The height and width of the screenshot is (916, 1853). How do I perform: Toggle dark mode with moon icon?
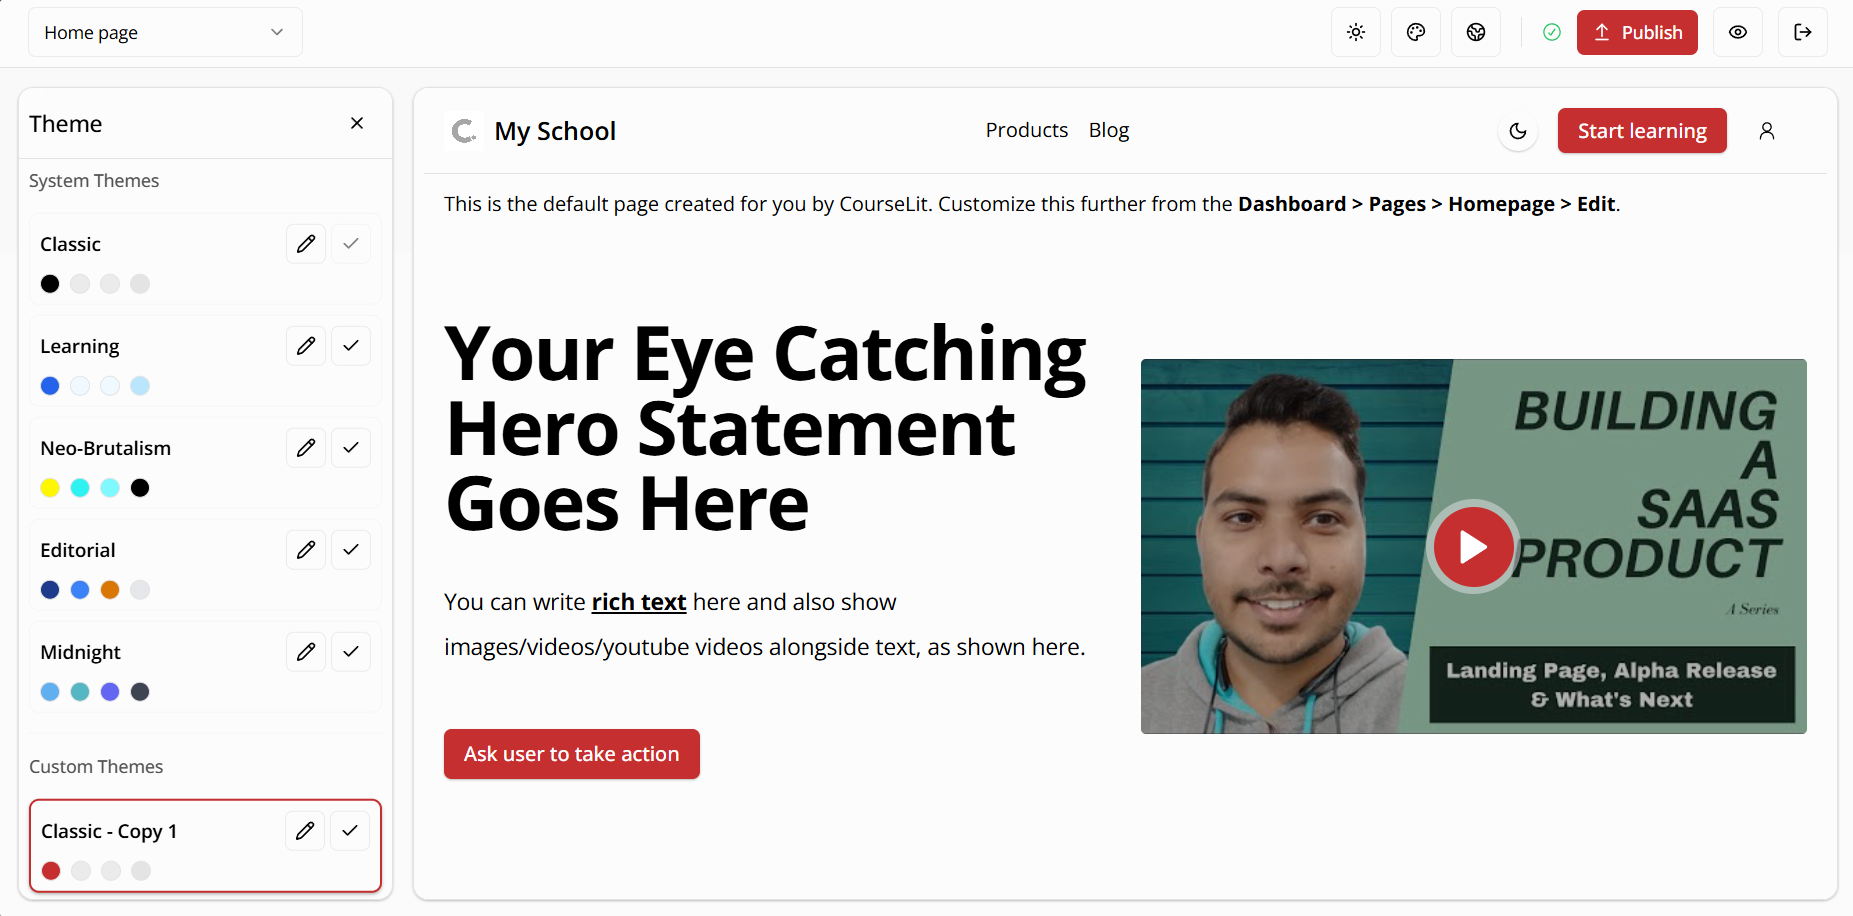(1517, 131)
